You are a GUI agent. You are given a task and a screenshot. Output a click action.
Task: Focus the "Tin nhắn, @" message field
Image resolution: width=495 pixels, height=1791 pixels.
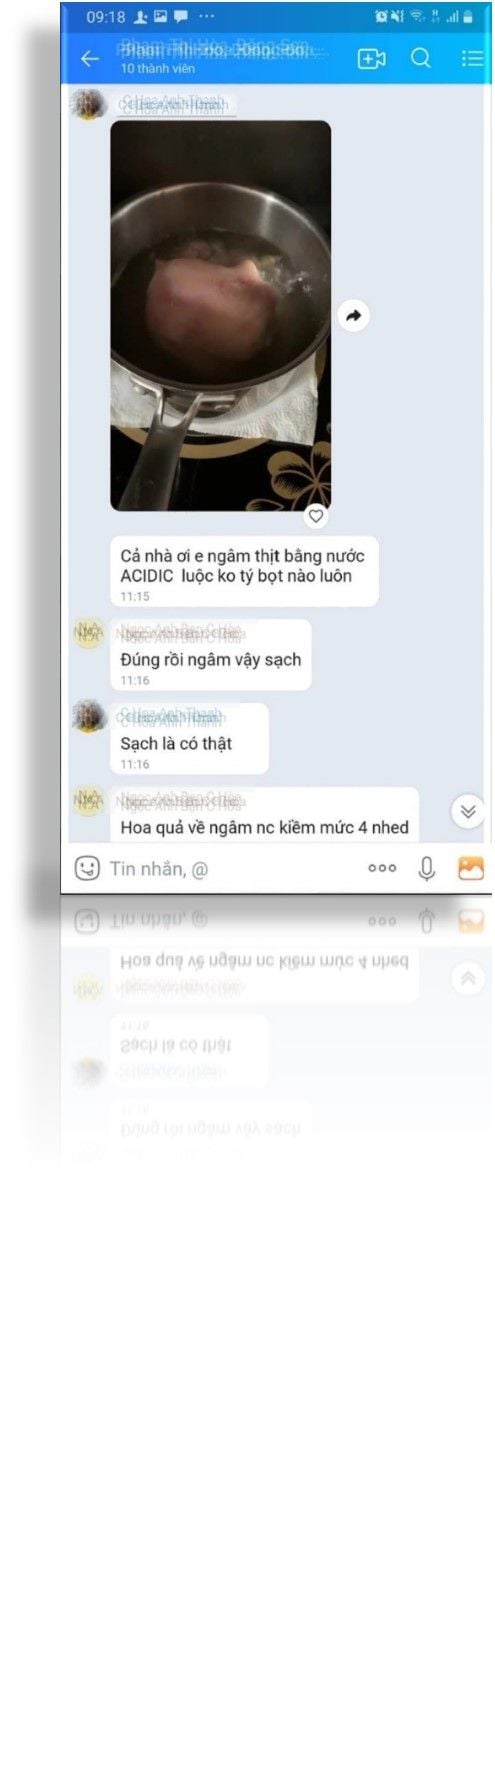(230, 868)
